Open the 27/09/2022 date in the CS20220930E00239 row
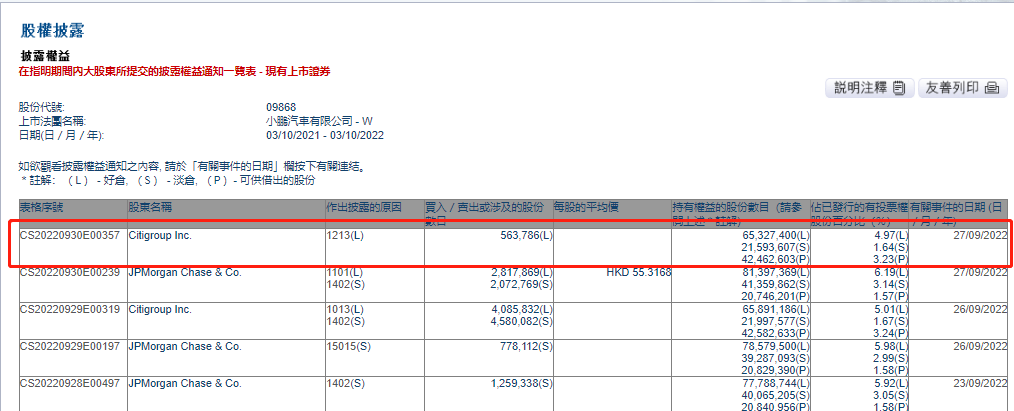 pyautogui.click(x=981, y=273)
